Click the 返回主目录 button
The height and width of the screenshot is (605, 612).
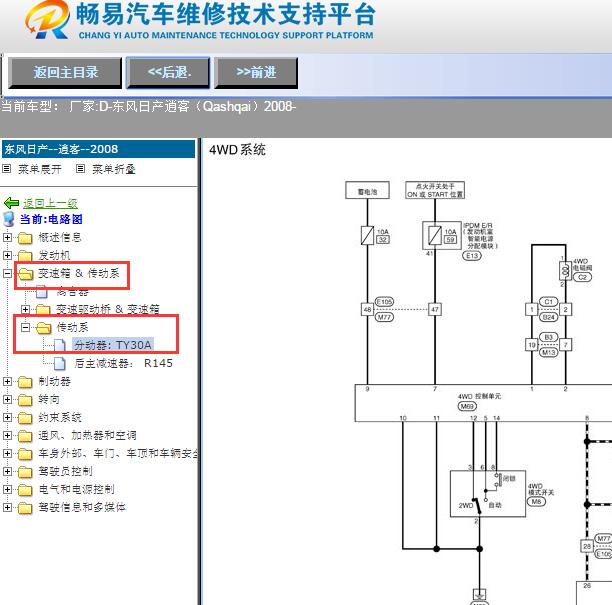pyautogui.click(x=65, y=73)
